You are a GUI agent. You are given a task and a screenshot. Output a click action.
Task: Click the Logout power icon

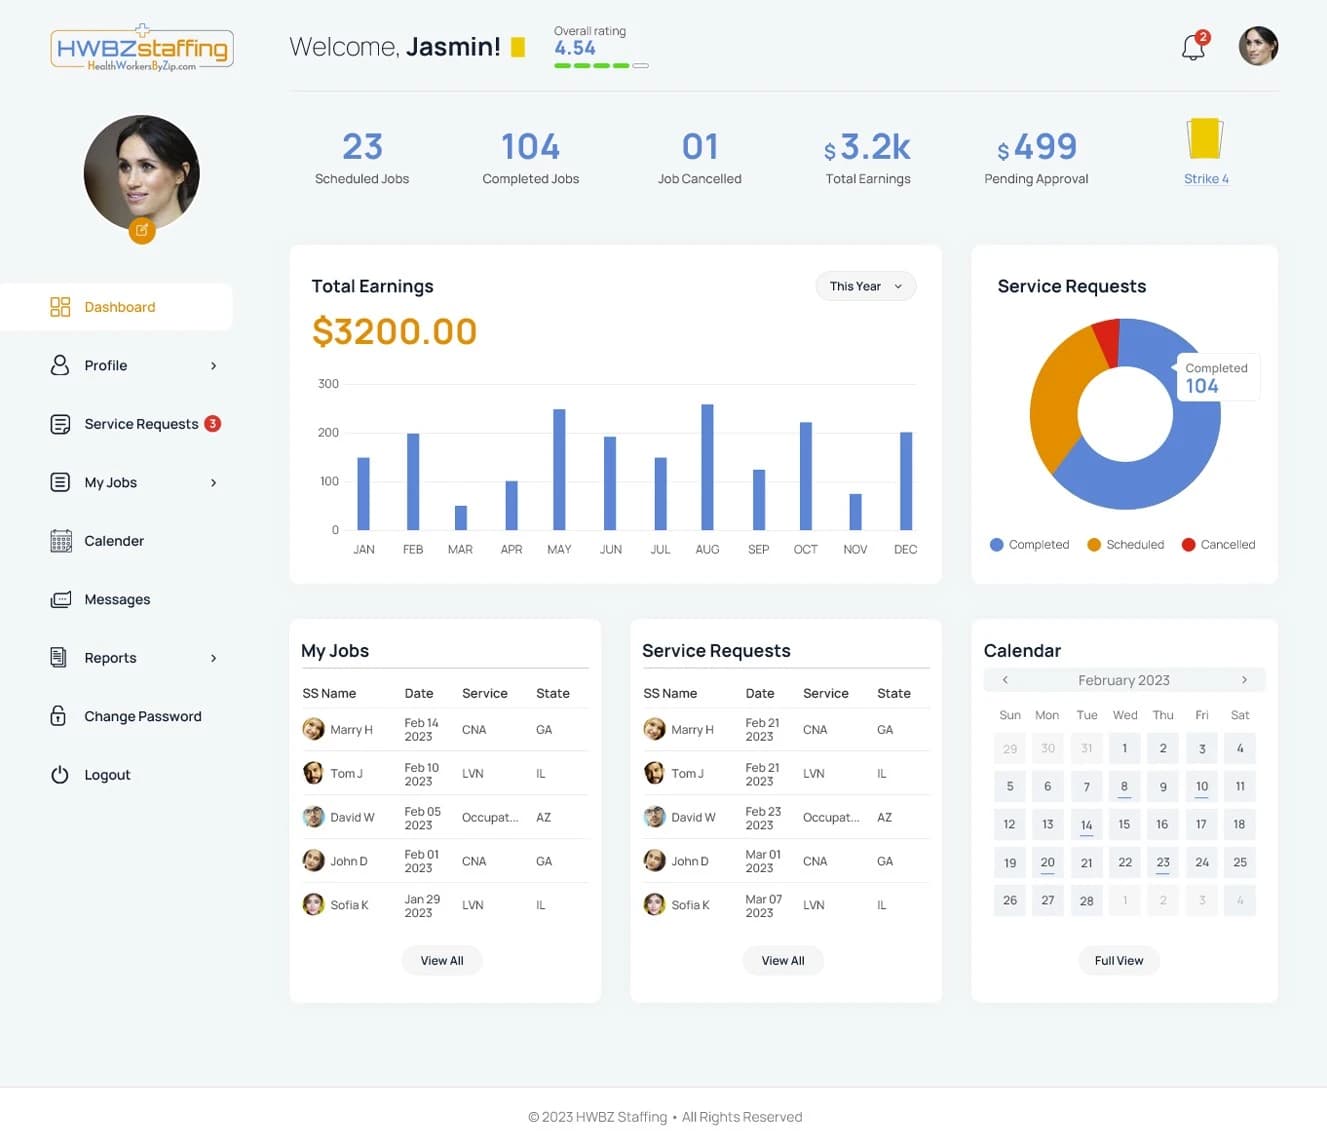pyautogui.click(x=60, y=775)
